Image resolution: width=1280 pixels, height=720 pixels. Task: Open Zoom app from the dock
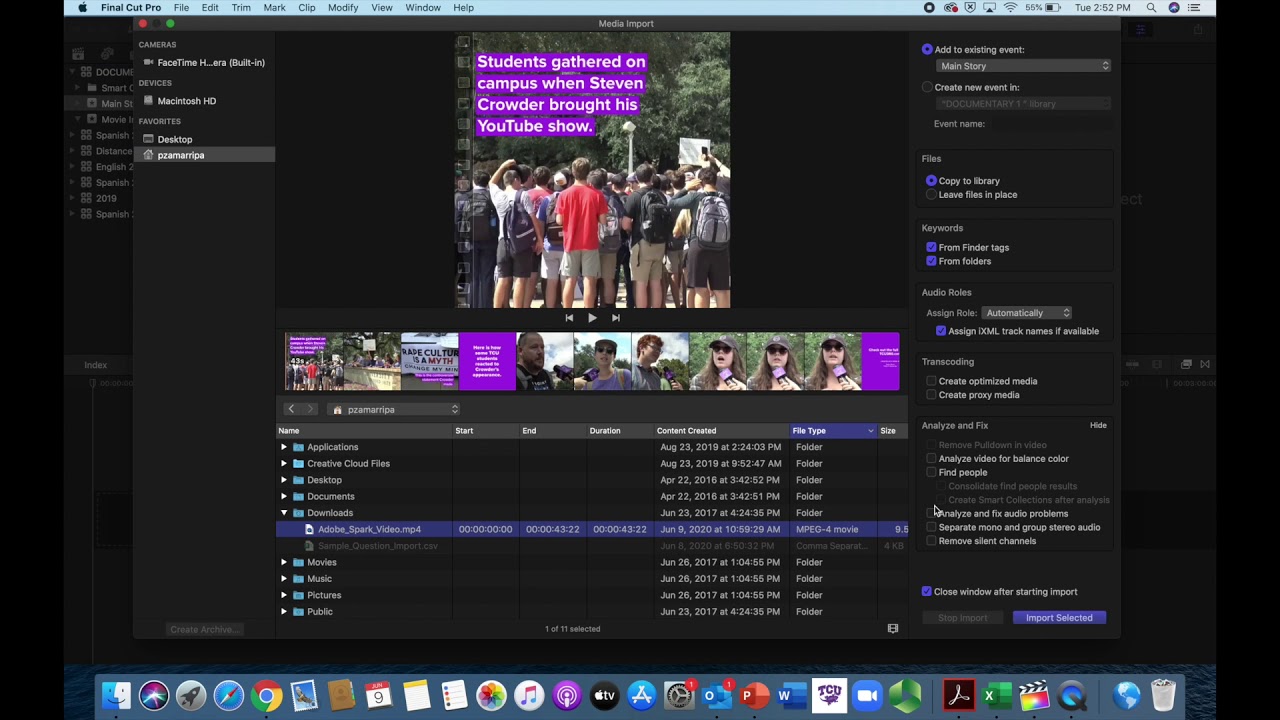[867, 696]
